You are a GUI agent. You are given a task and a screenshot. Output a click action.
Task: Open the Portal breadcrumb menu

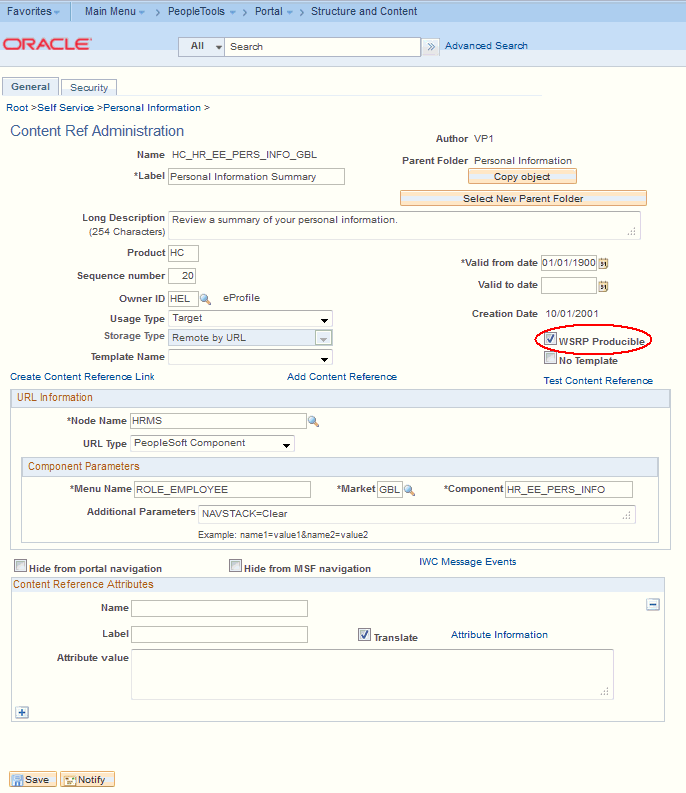[274, 12]
